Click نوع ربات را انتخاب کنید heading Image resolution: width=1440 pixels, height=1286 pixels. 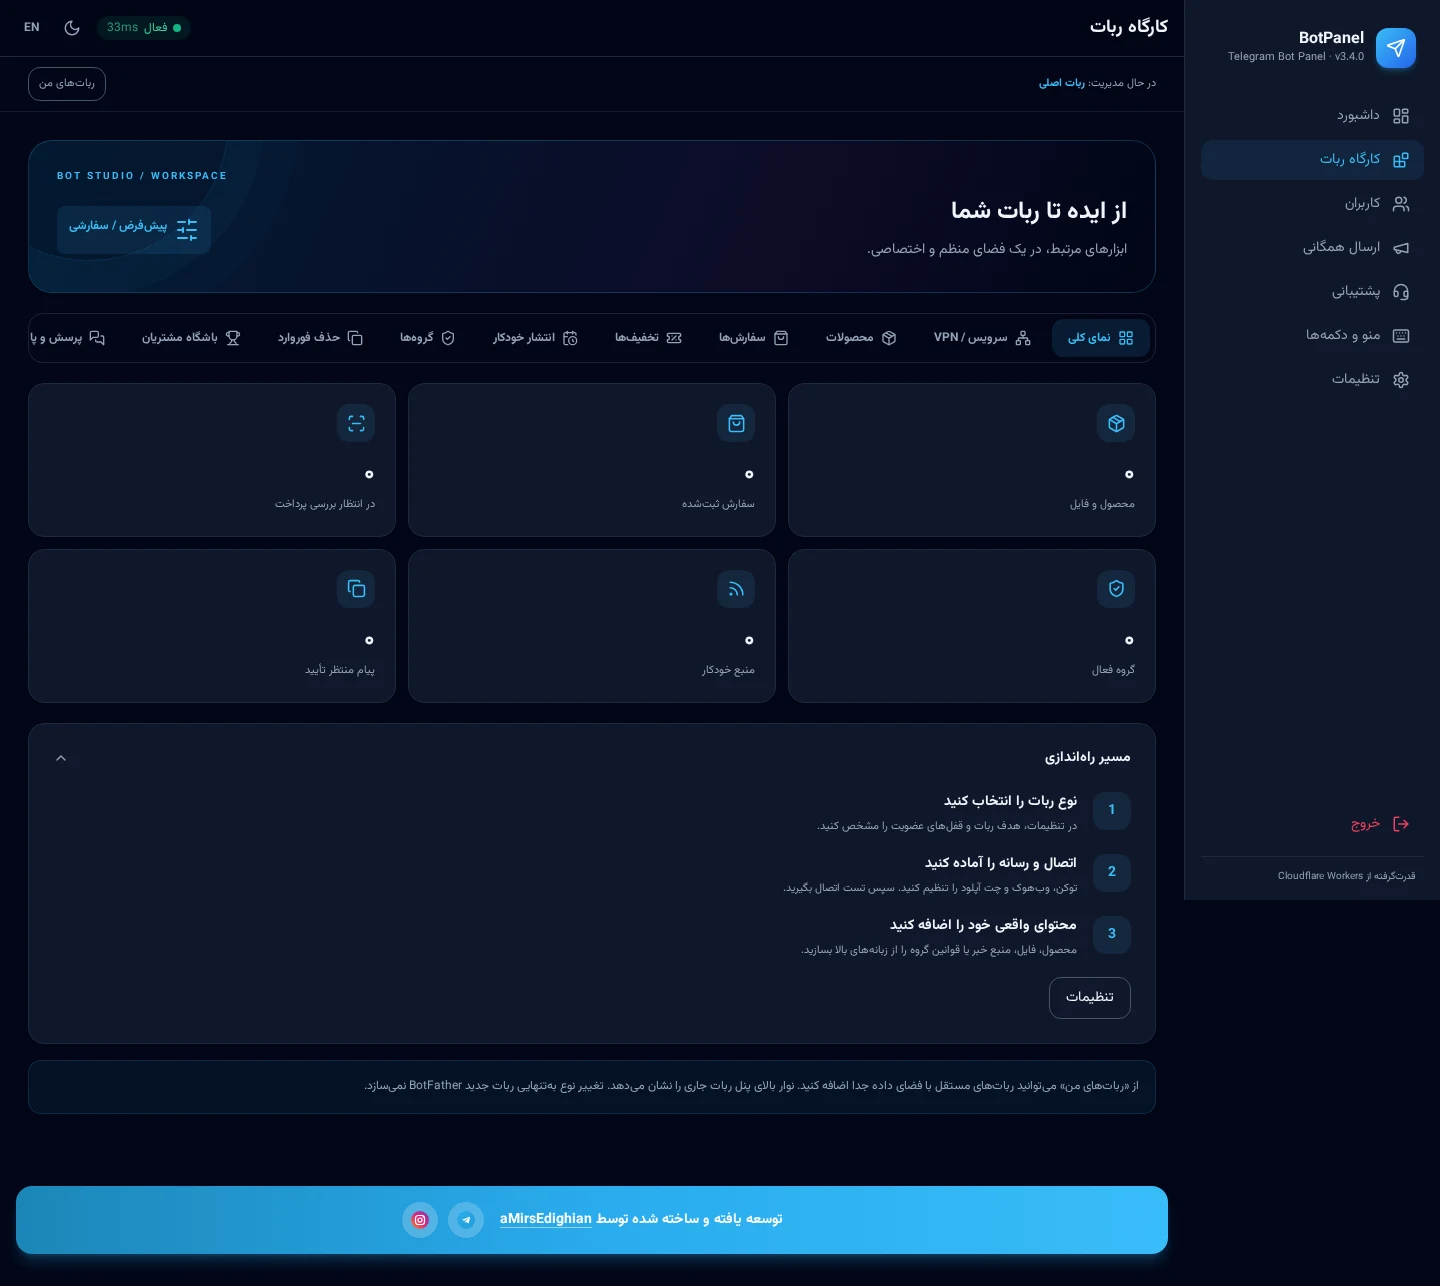[1010, 801]
